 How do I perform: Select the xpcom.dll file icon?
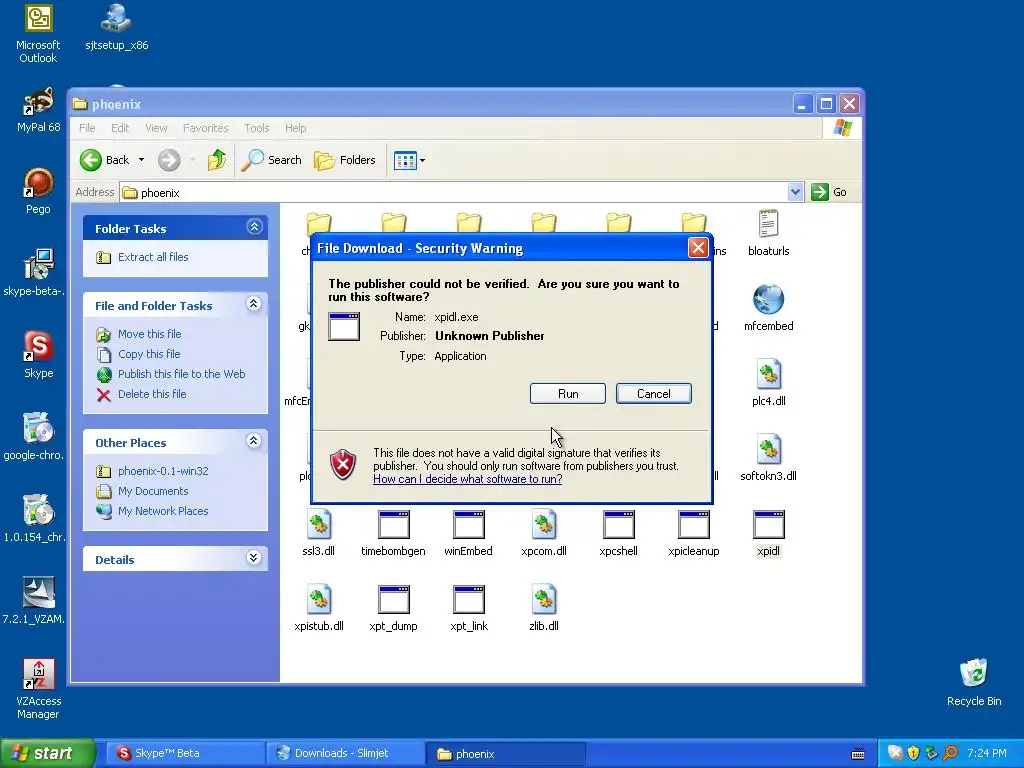point(543,533)
